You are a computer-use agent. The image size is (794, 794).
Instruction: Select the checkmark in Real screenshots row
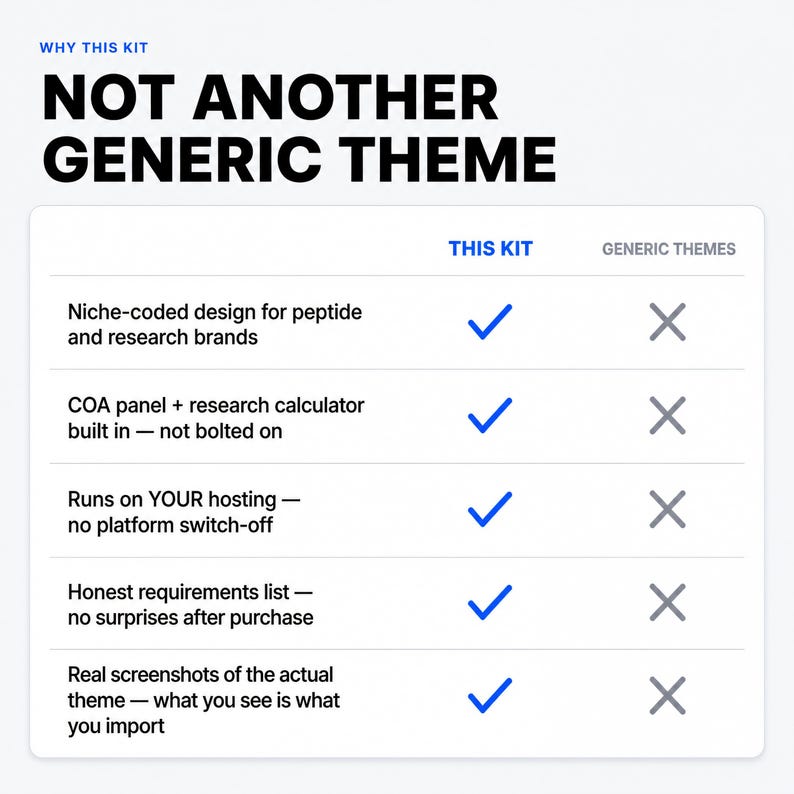tap(490, 695)
